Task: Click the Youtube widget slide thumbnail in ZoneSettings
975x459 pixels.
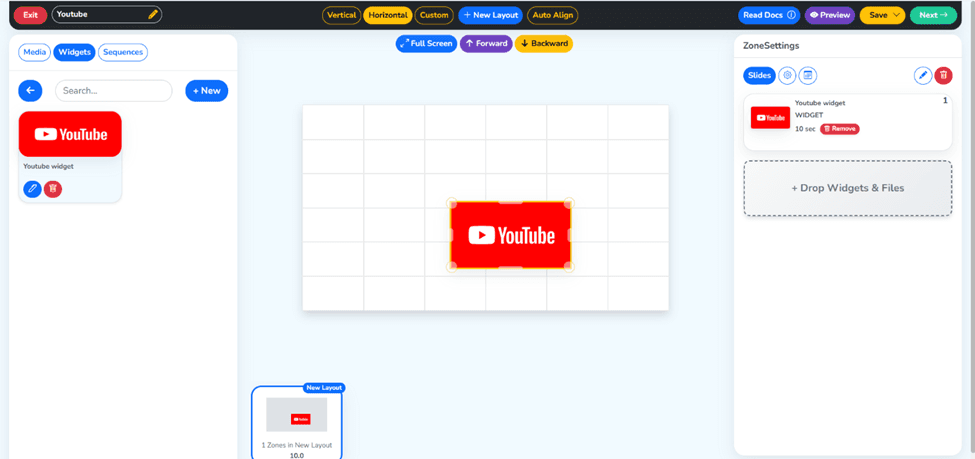Action: click(x=770, y=118)
